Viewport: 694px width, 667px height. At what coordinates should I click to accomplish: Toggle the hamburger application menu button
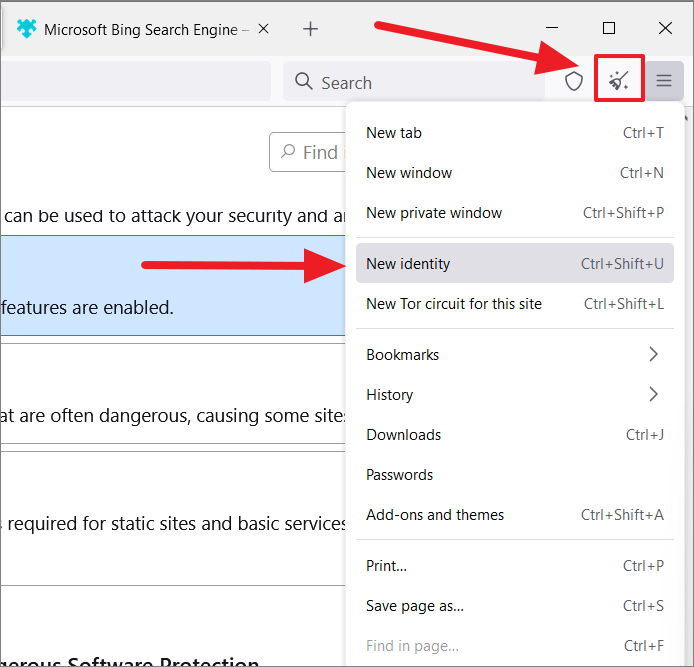pyautogui.click(x=664, y=81)
